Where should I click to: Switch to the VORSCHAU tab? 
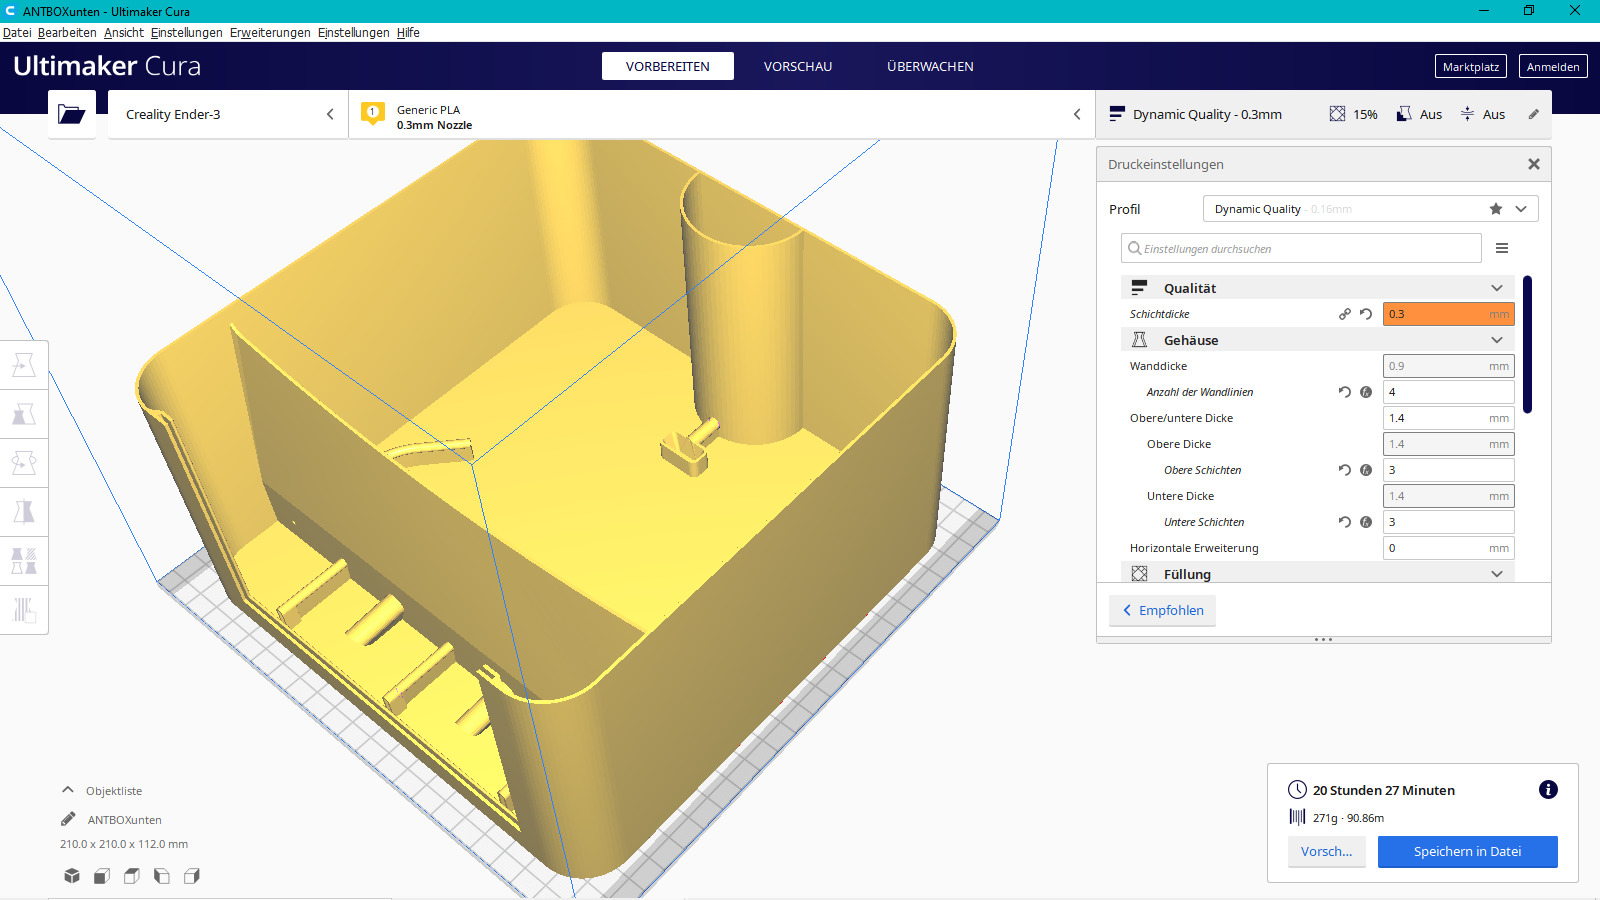797,66
